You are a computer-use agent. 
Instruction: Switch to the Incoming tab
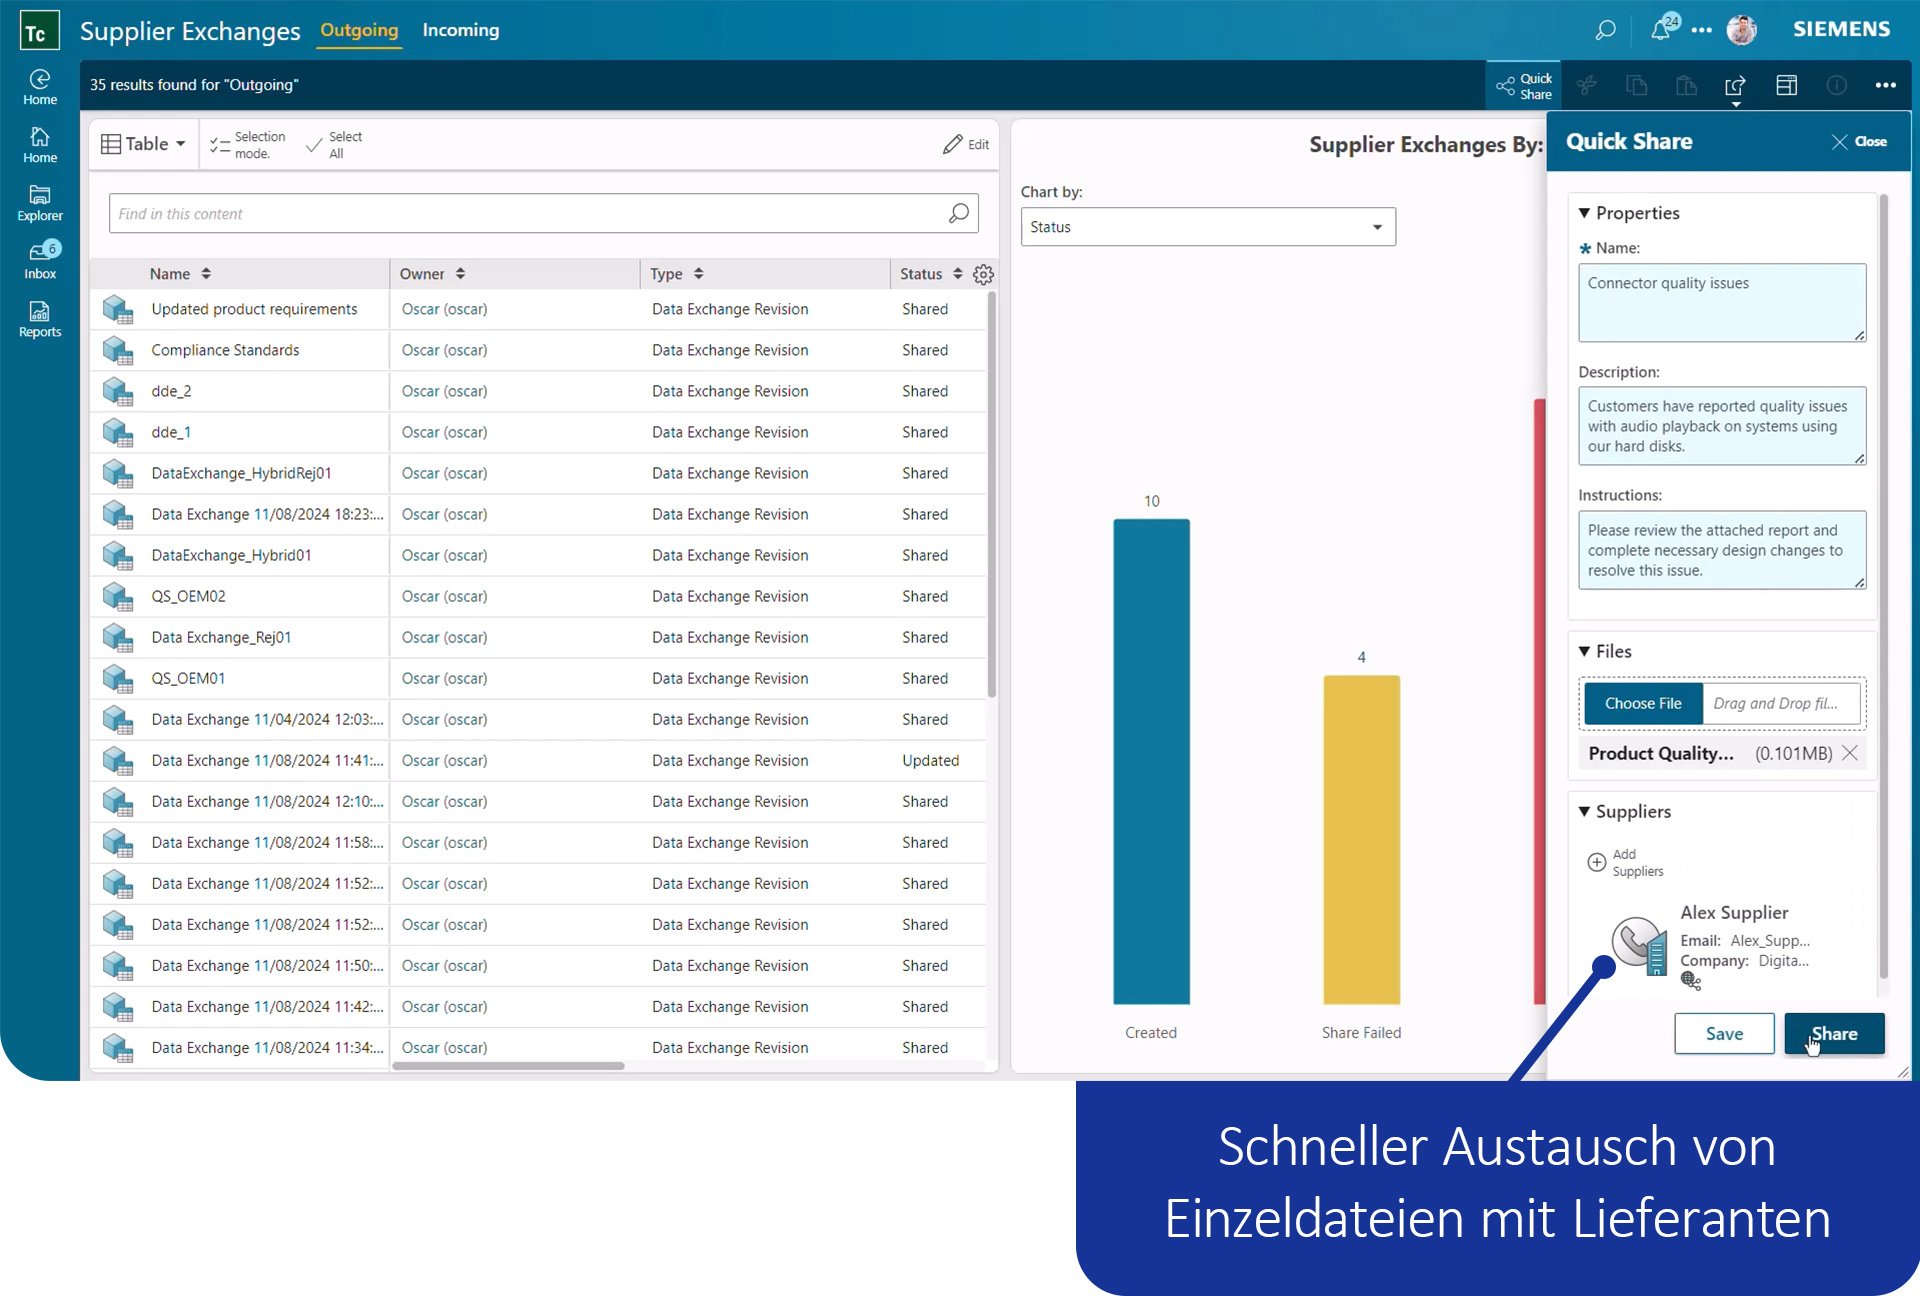point(461,30)
